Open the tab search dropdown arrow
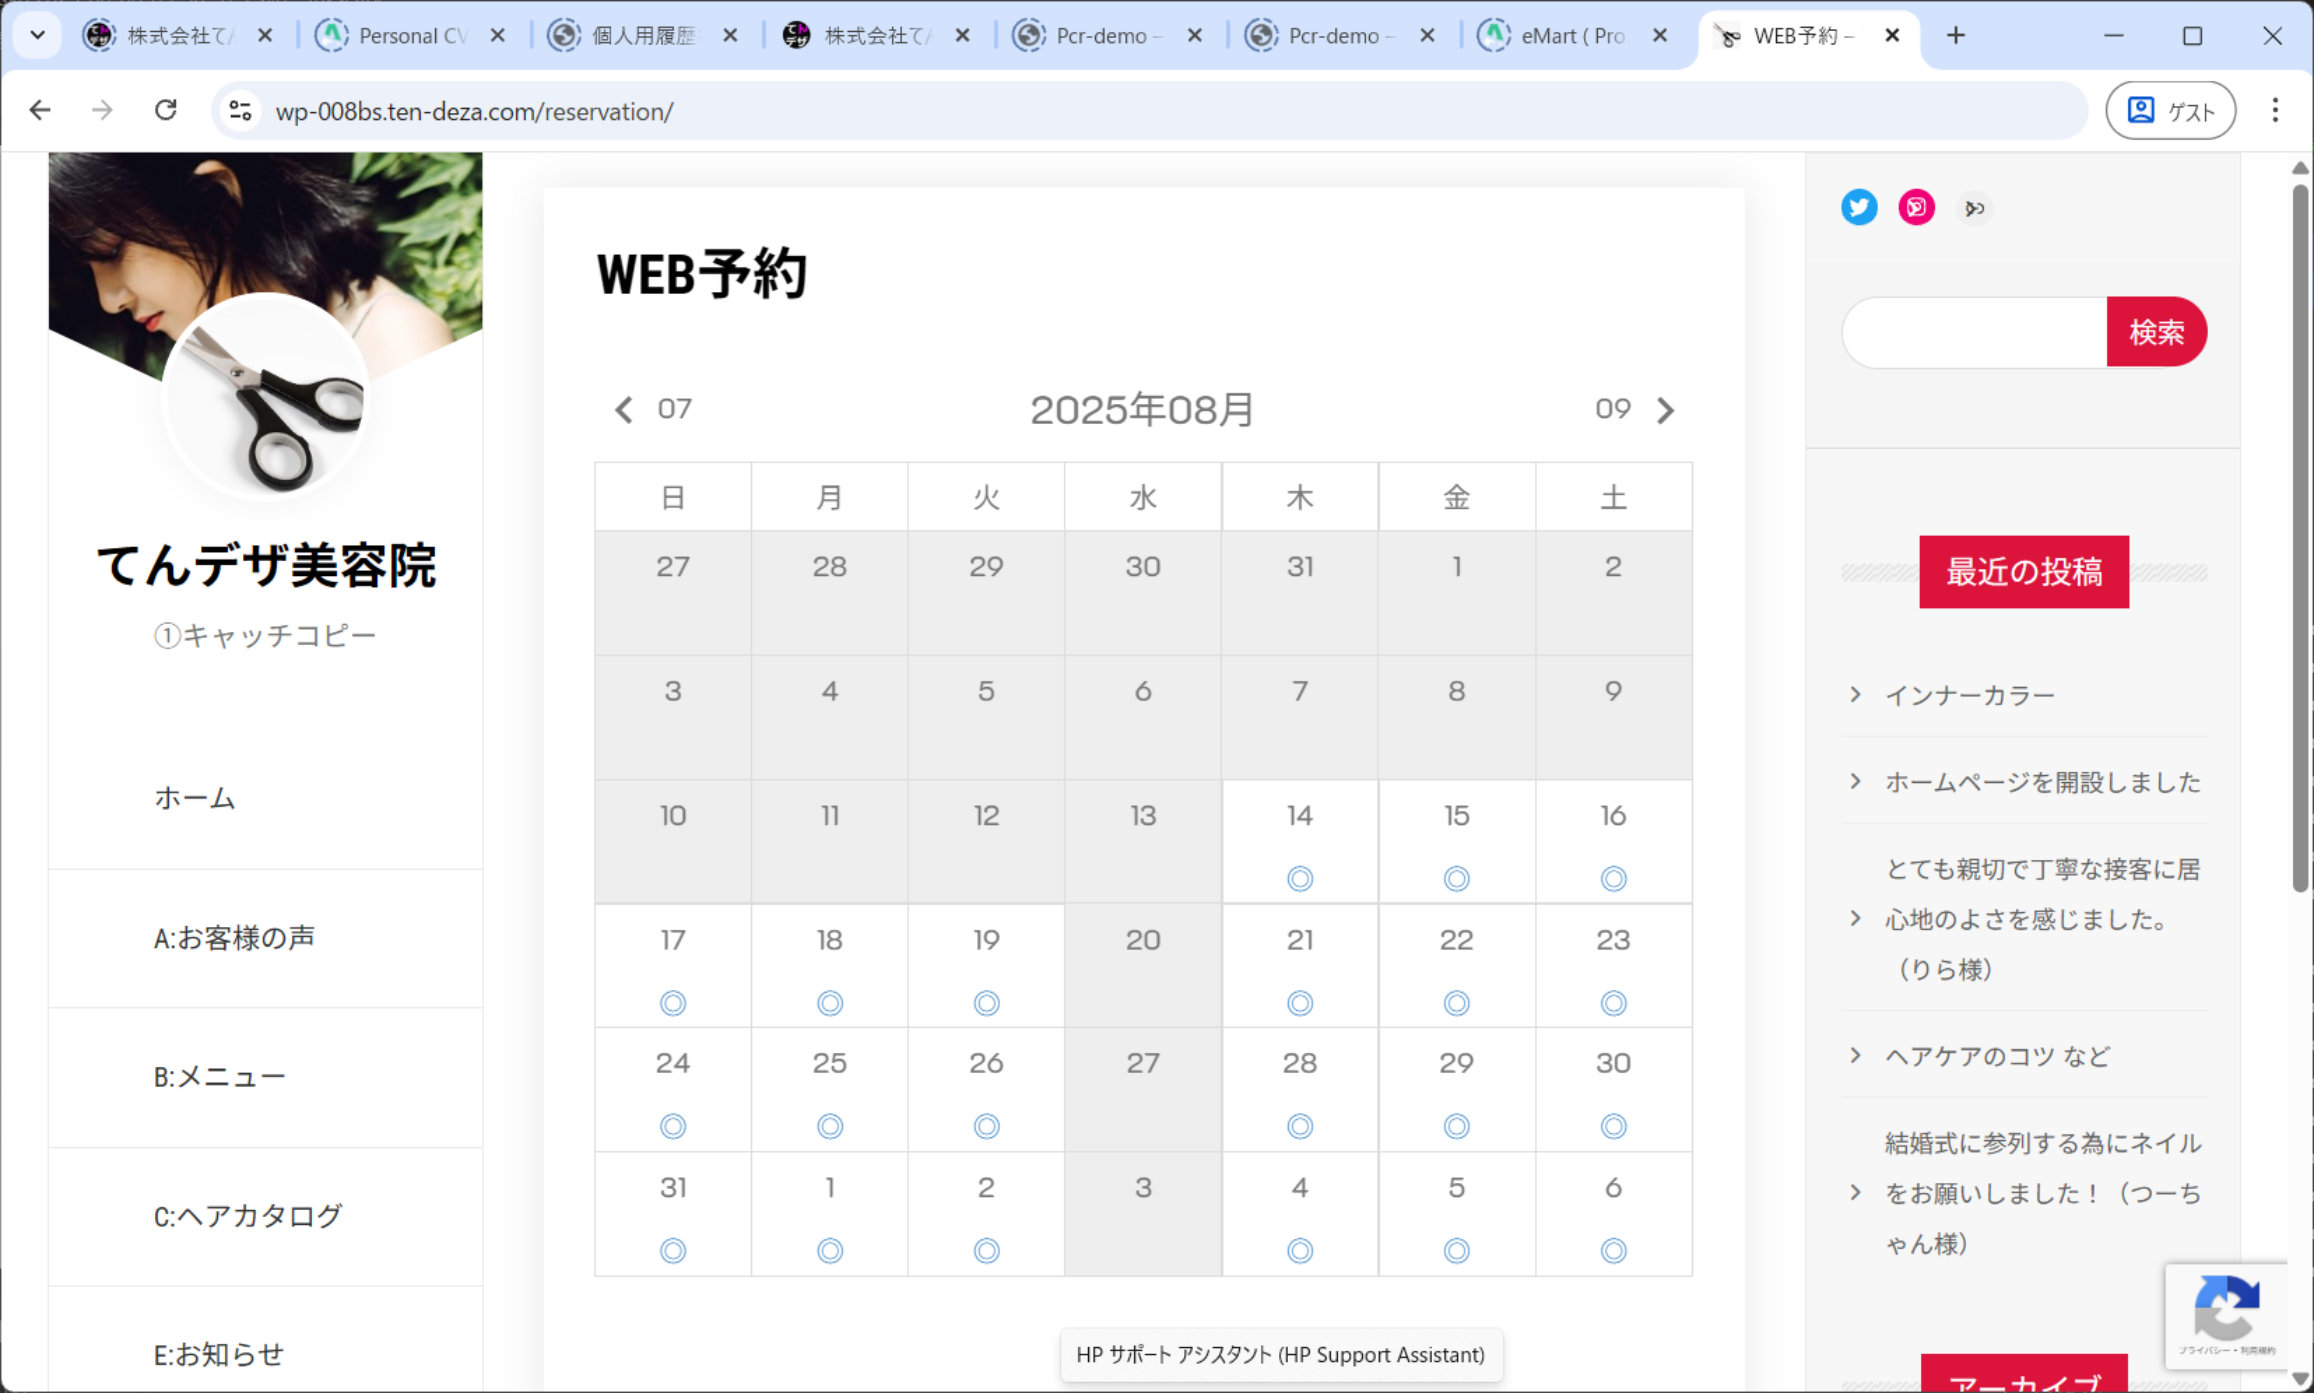This screenshot has height=1393, width=2314. point(38,36)
